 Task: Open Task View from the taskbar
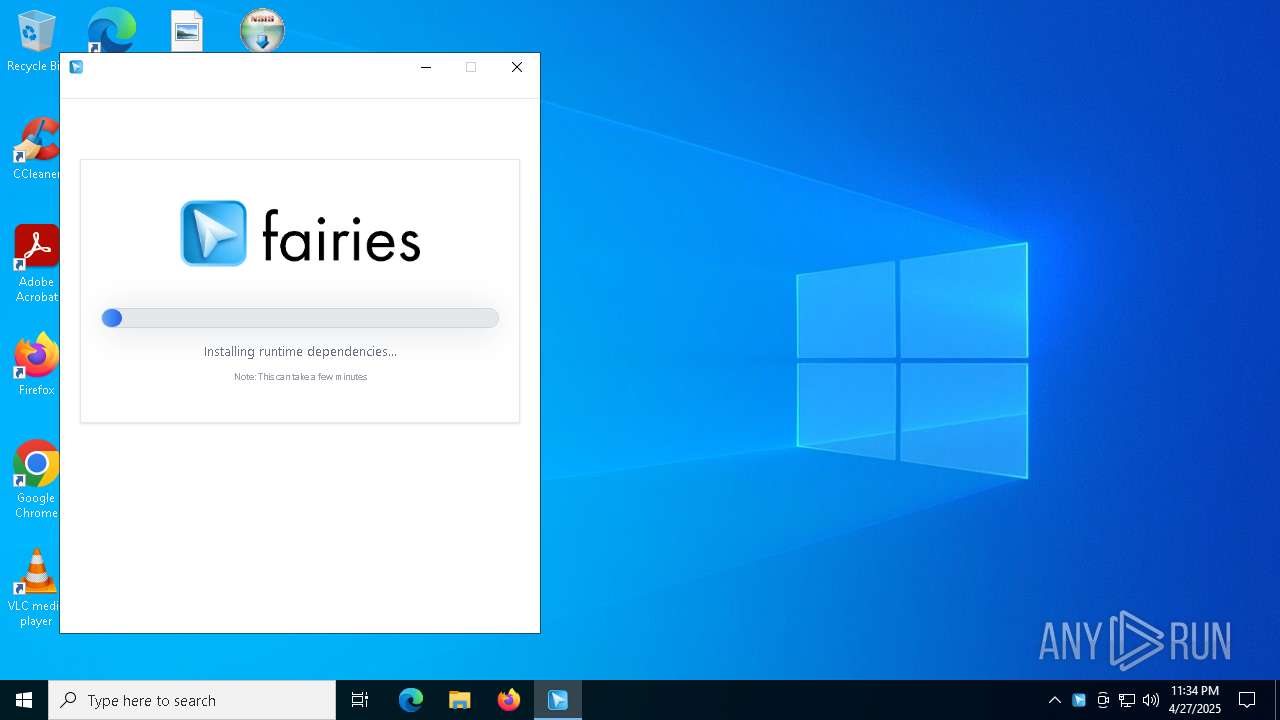pyautogui.click(x=360, y=700)
